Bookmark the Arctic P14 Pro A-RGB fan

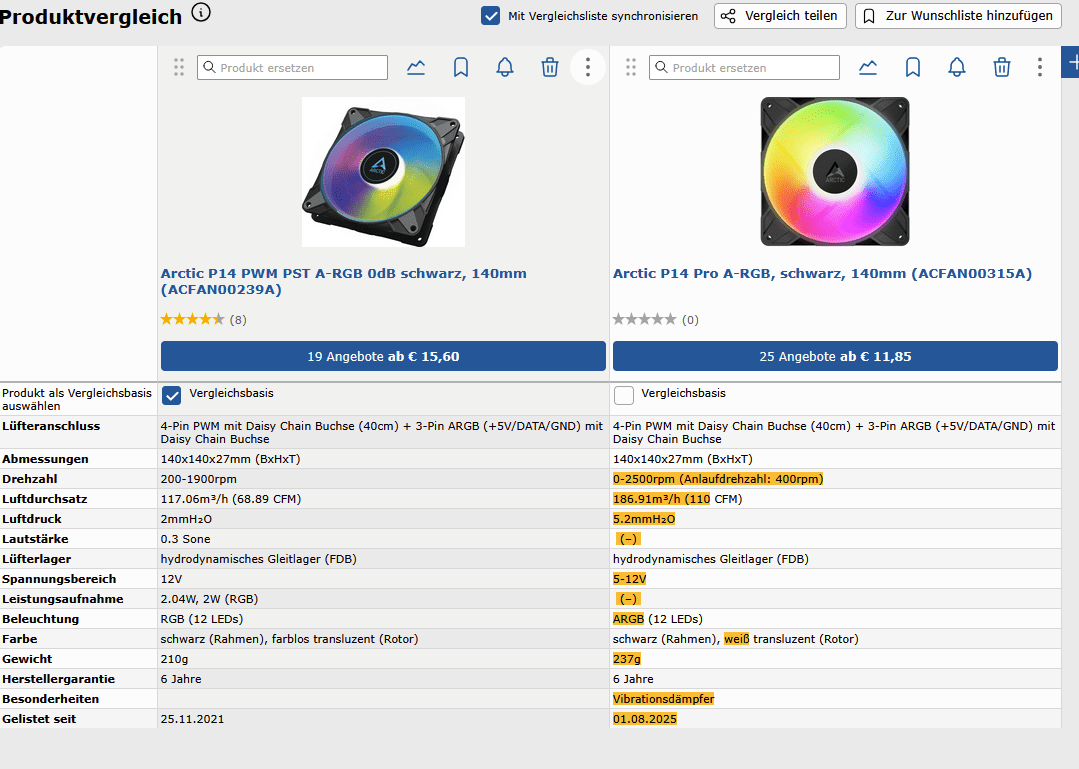[912, 67]
